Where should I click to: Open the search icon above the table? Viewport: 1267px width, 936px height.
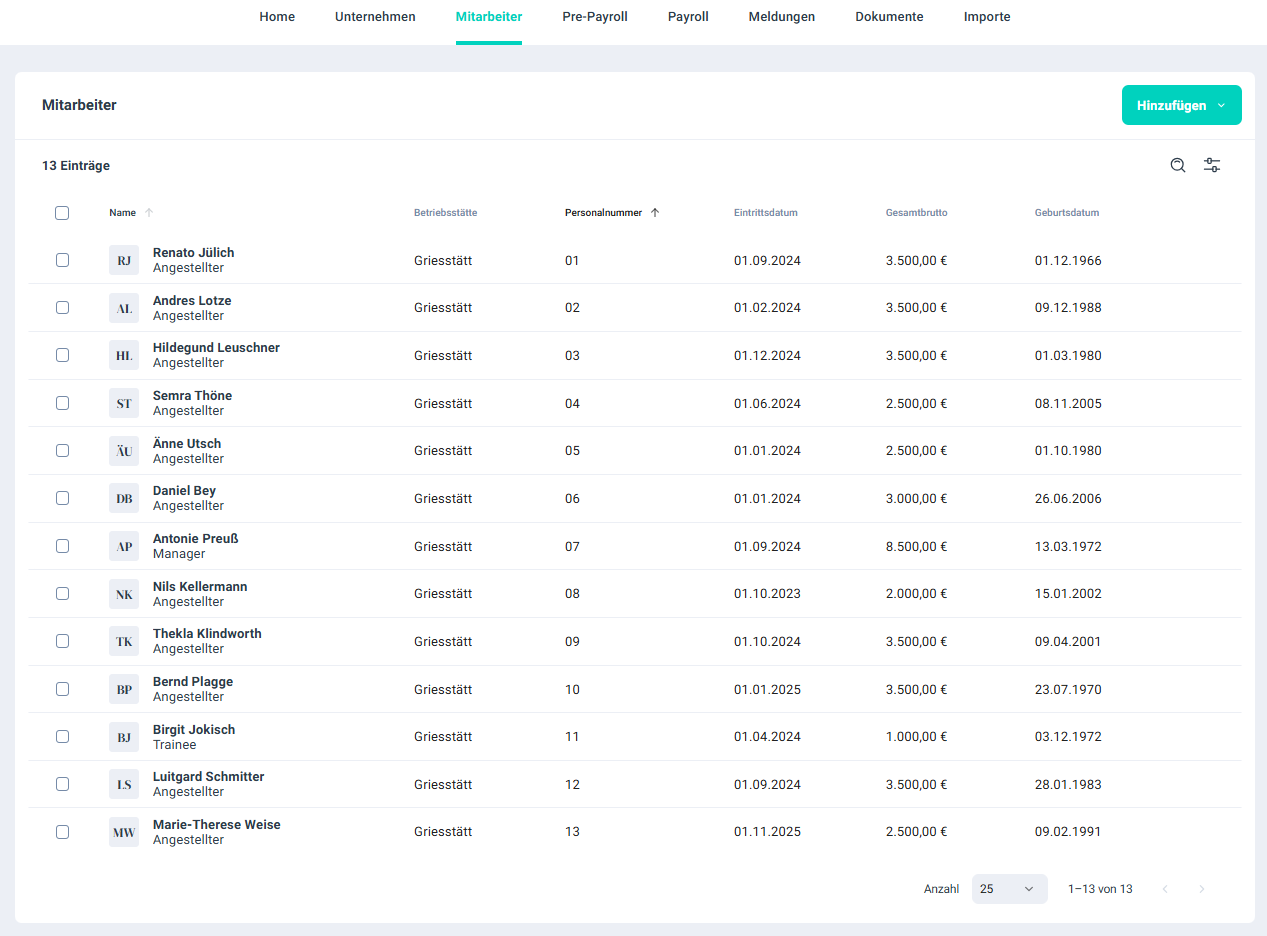click(1178, 166)
